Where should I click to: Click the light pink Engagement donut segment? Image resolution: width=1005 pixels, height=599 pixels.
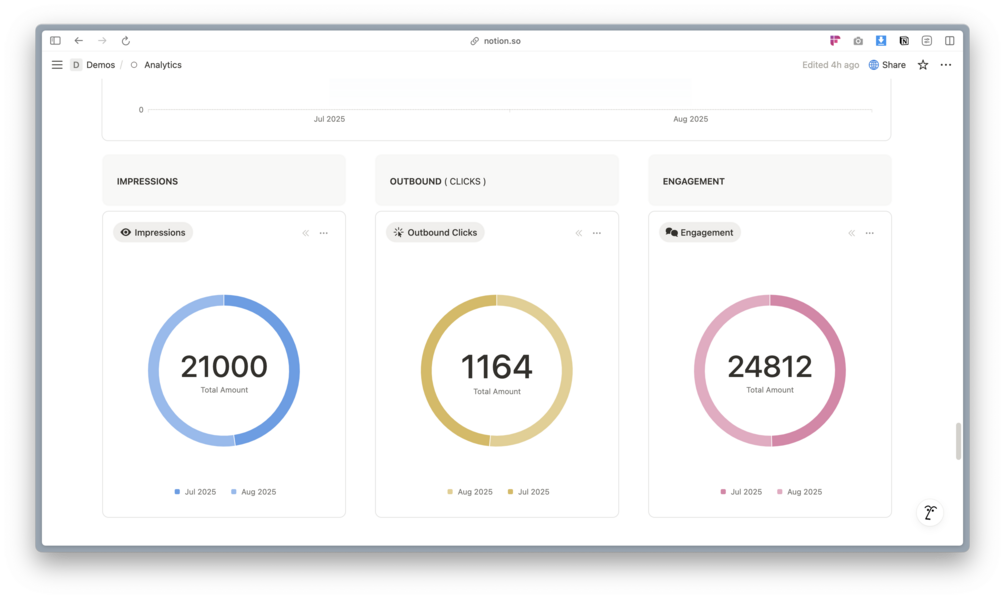coord(699,370)
